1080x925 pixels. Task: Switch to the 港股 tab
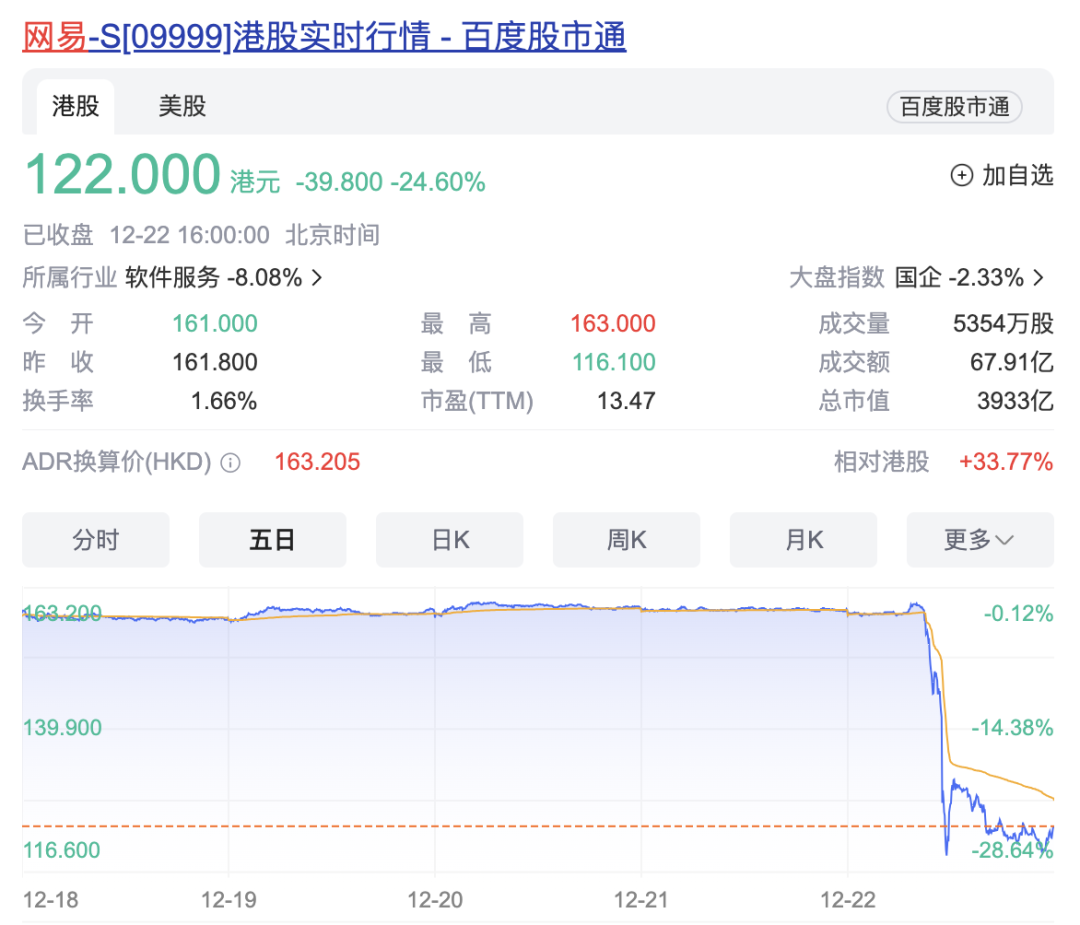[x=76, y=106]
